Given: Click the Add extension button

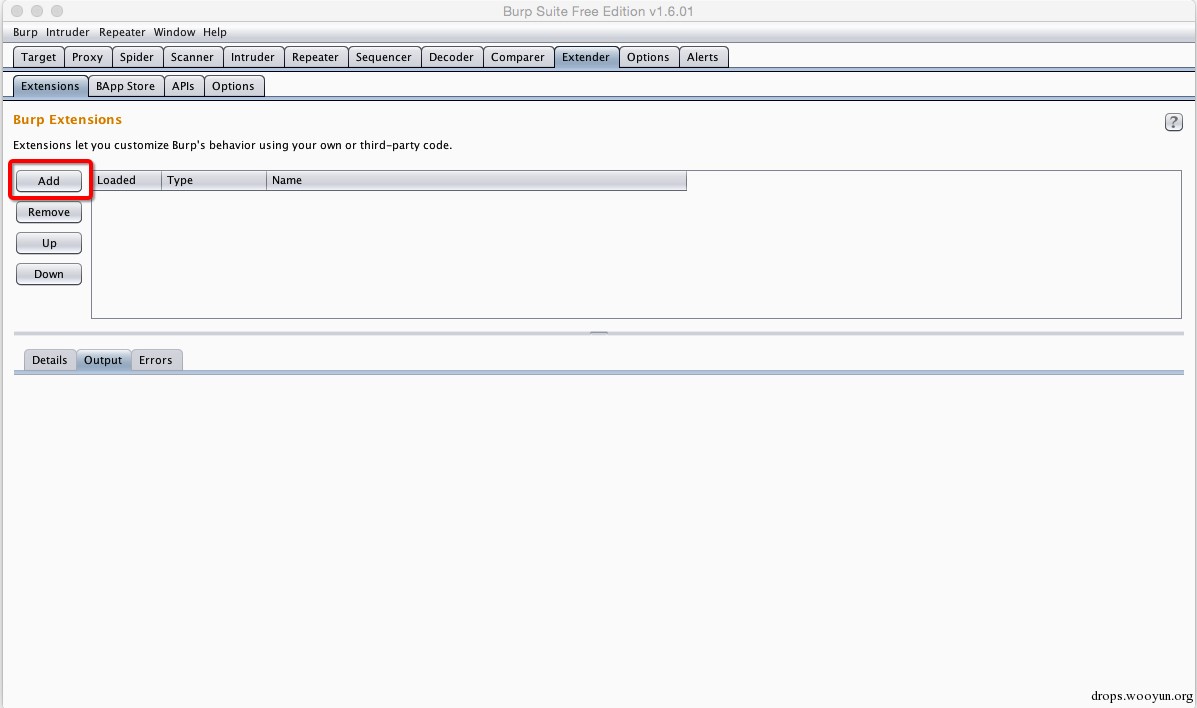Looking at the screenshot, I should tap(49, 181).
